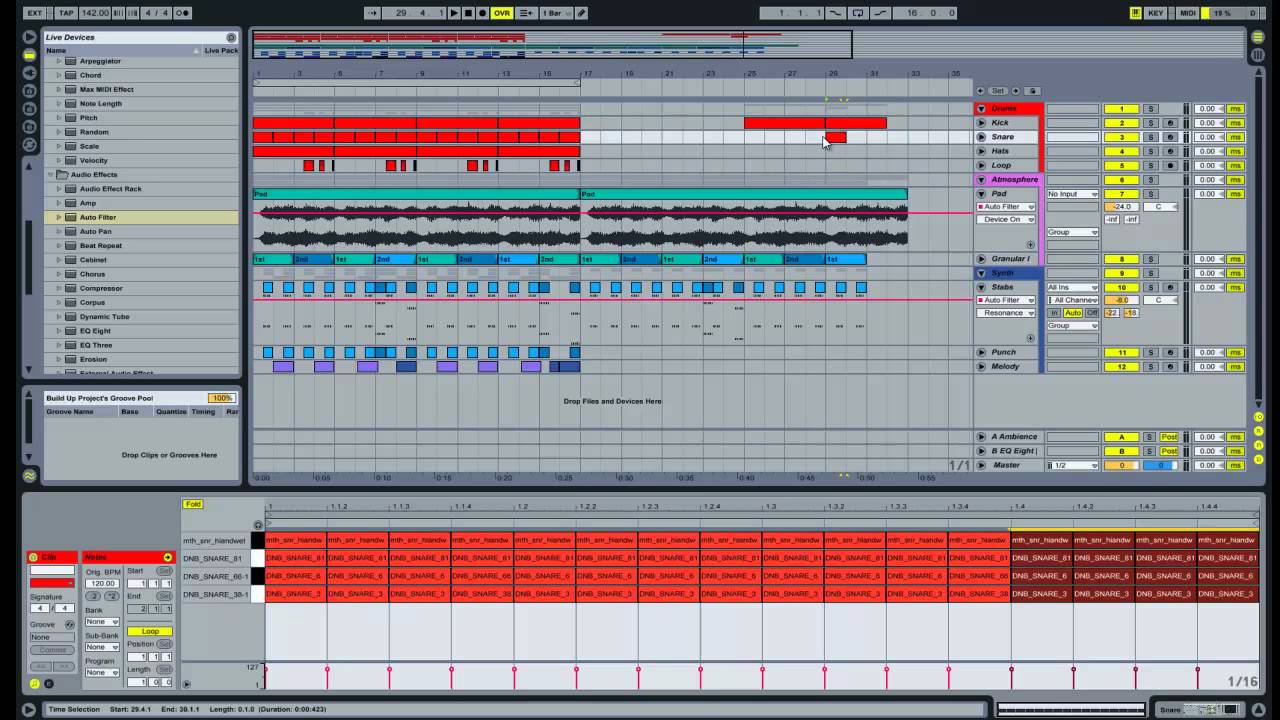Select Arpeggiator in the browser
Viewport: 1280px width, 720px height.
pos(100,61)
